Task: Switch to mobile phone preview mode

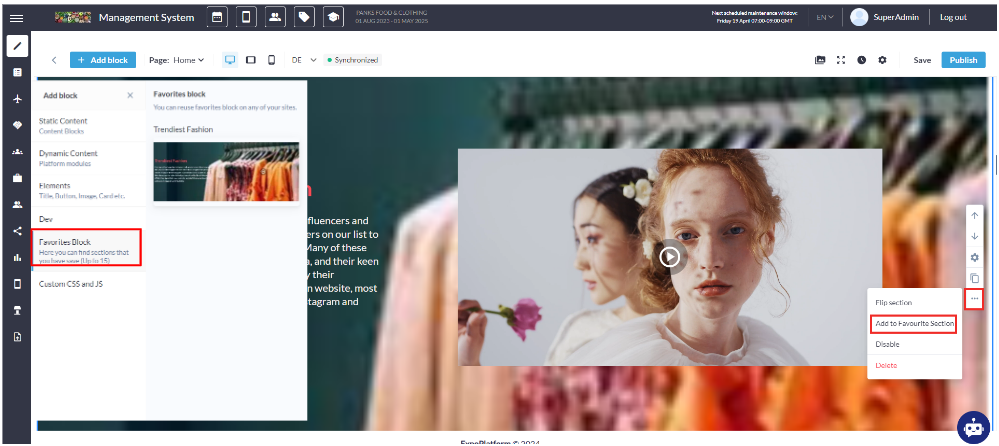Action: click(x=271, y=60)
